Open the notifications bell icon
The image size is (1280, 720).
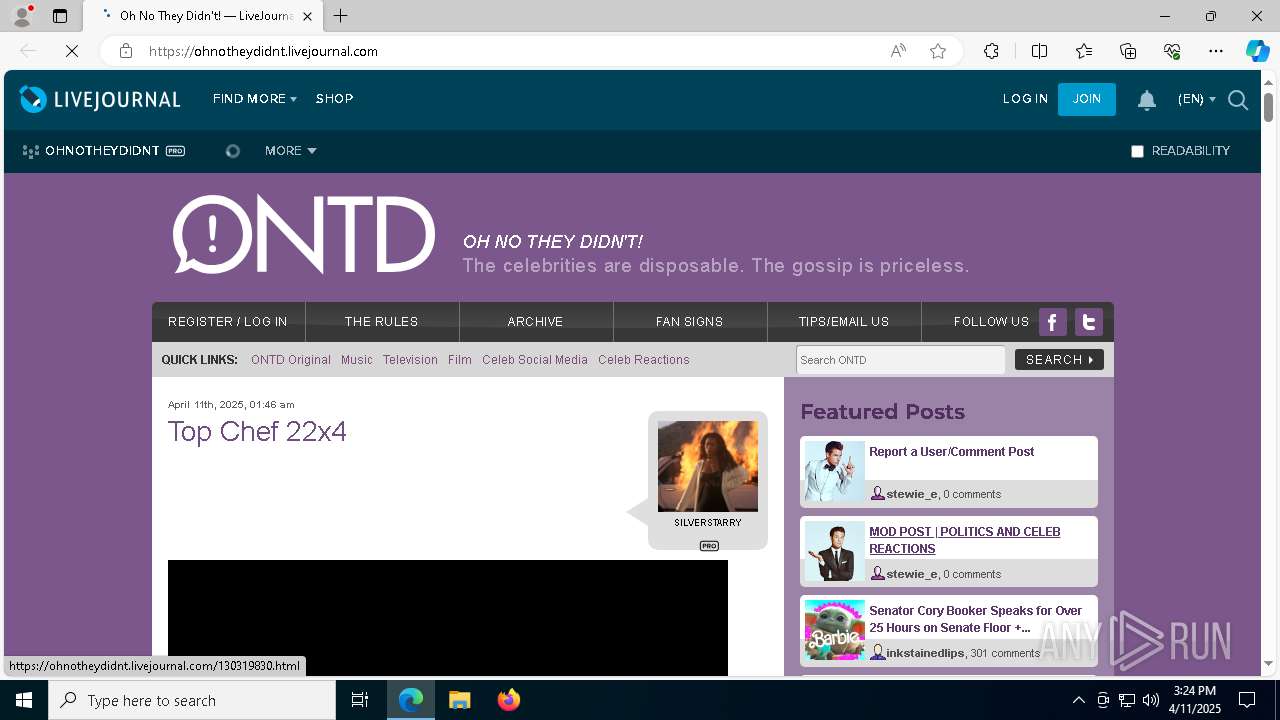(1147, 100)
